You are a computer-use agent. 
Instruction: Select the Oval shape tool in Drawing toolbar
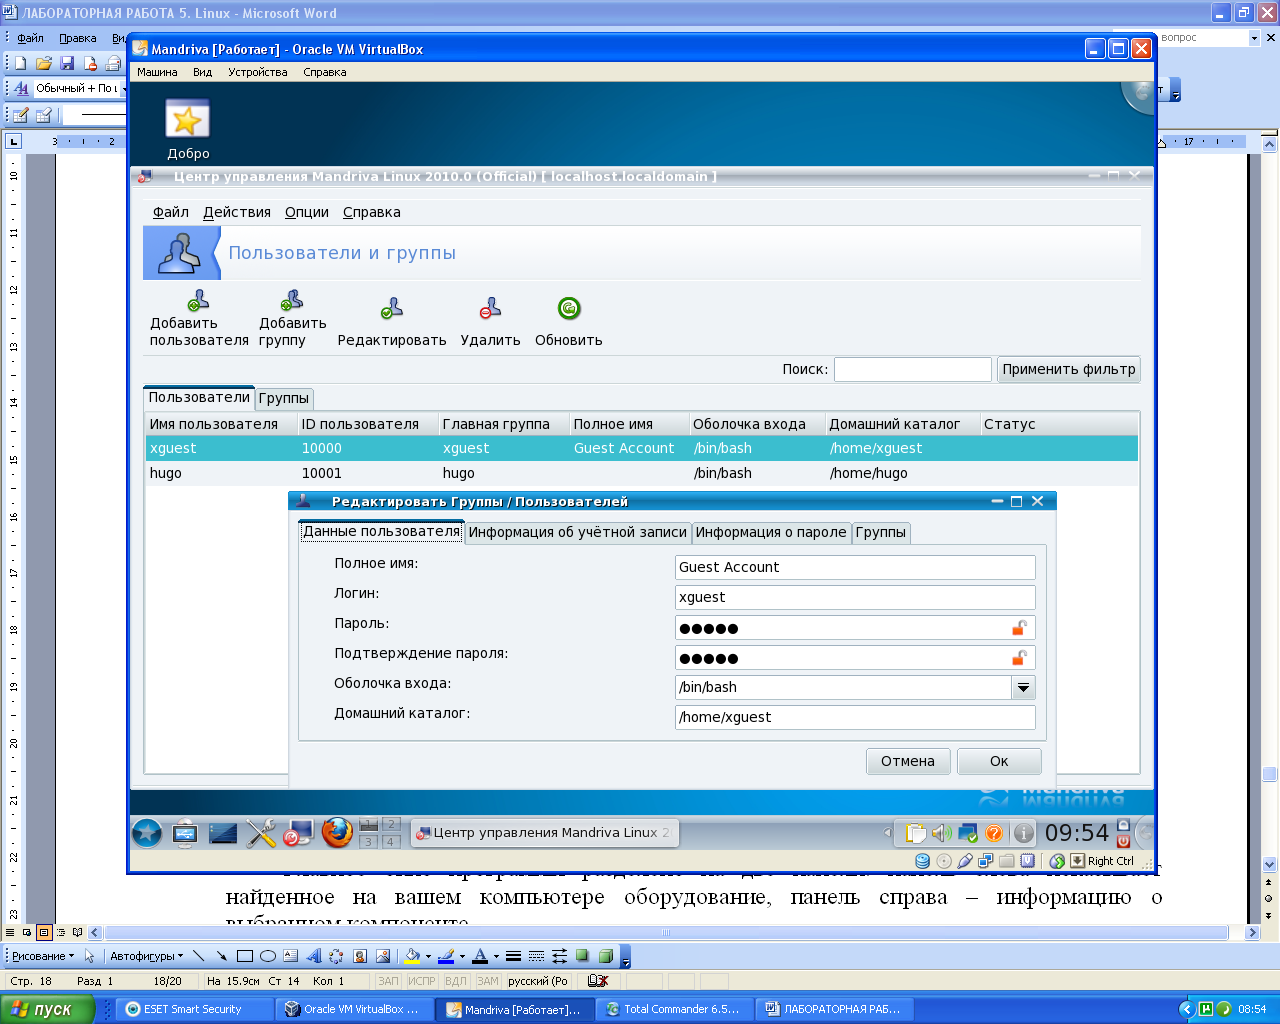267,956
